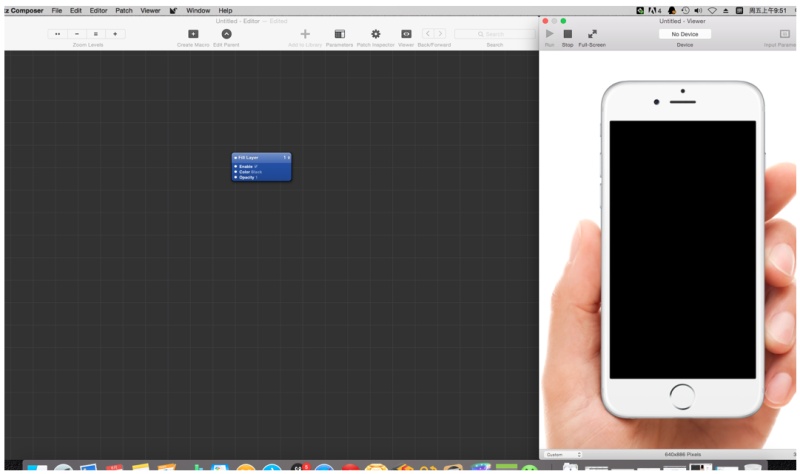Screen dimensions: 800x474
Task: Click the three-line zoom level button
Action: (95, 34)
